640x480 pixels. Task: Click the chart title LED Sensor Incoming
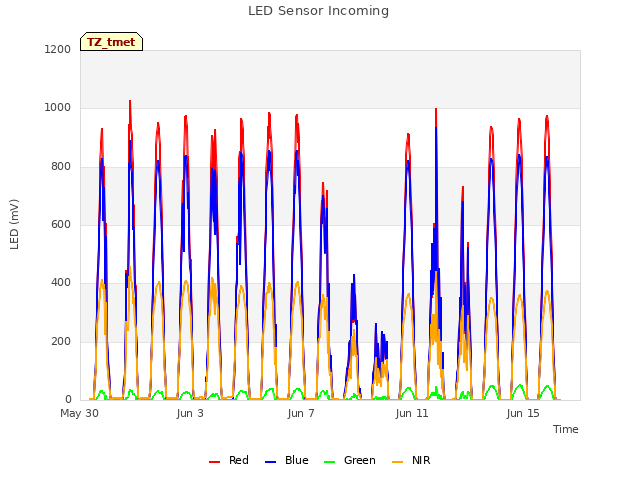coord(318,11)
